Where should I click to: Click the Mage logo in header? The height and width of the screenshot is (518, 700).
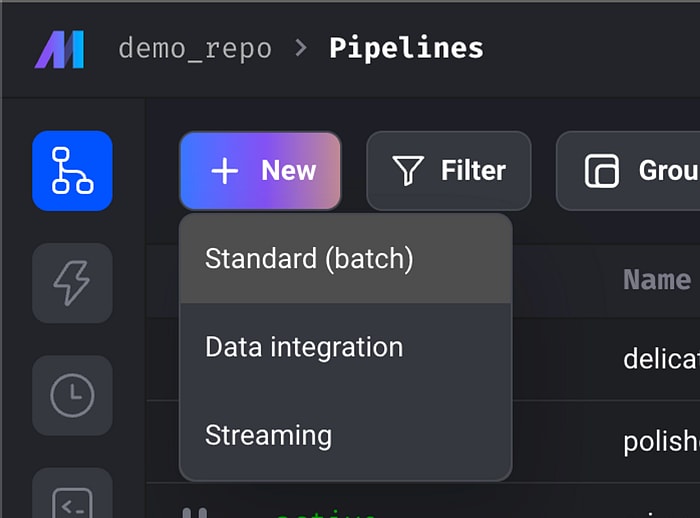(59, 49)
